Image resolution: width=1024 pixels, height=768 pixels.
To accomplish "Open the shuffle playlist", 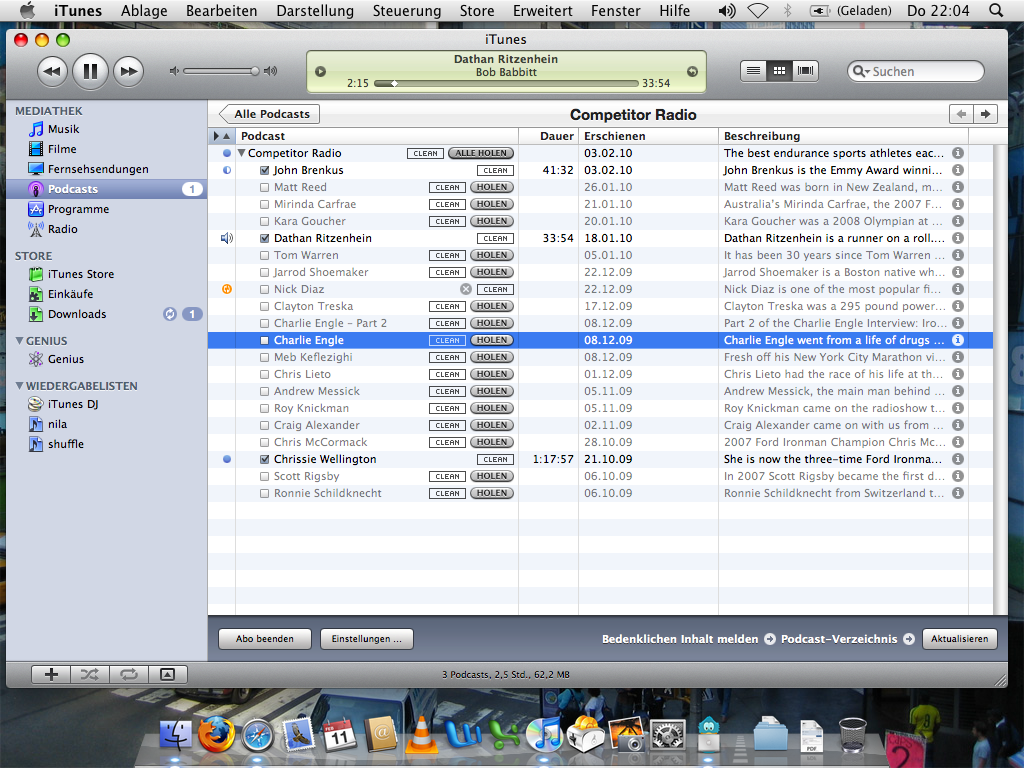I will click(65, 444).
